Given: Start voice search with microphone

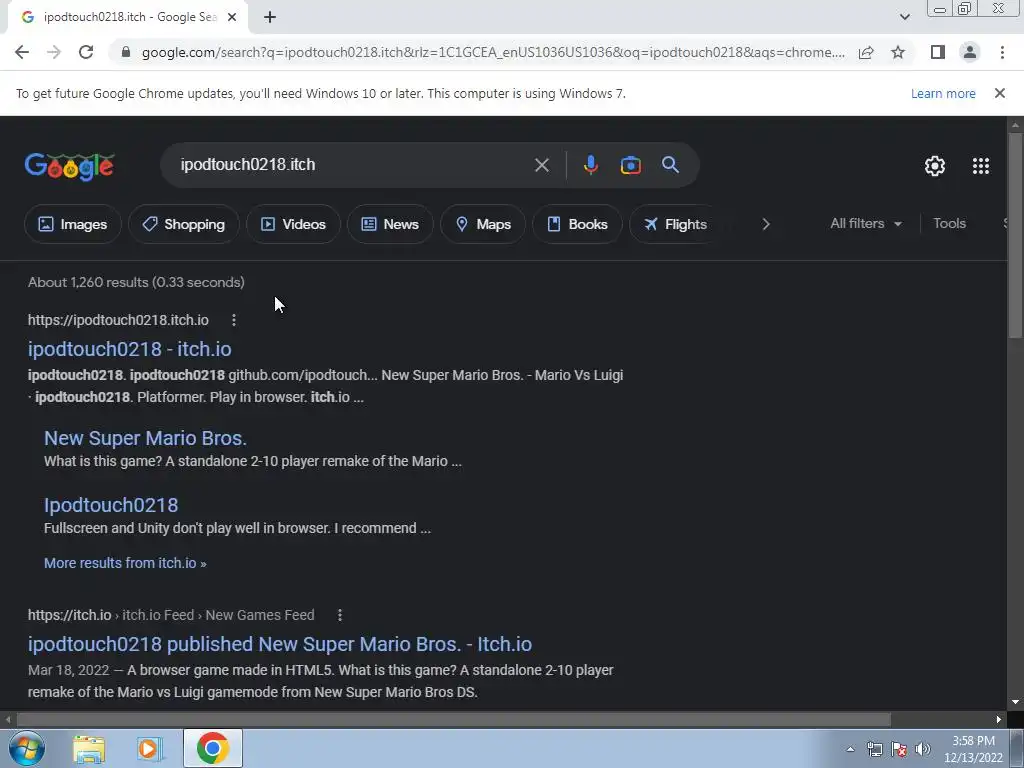Looking at the screenshot, I should [590, 165].
